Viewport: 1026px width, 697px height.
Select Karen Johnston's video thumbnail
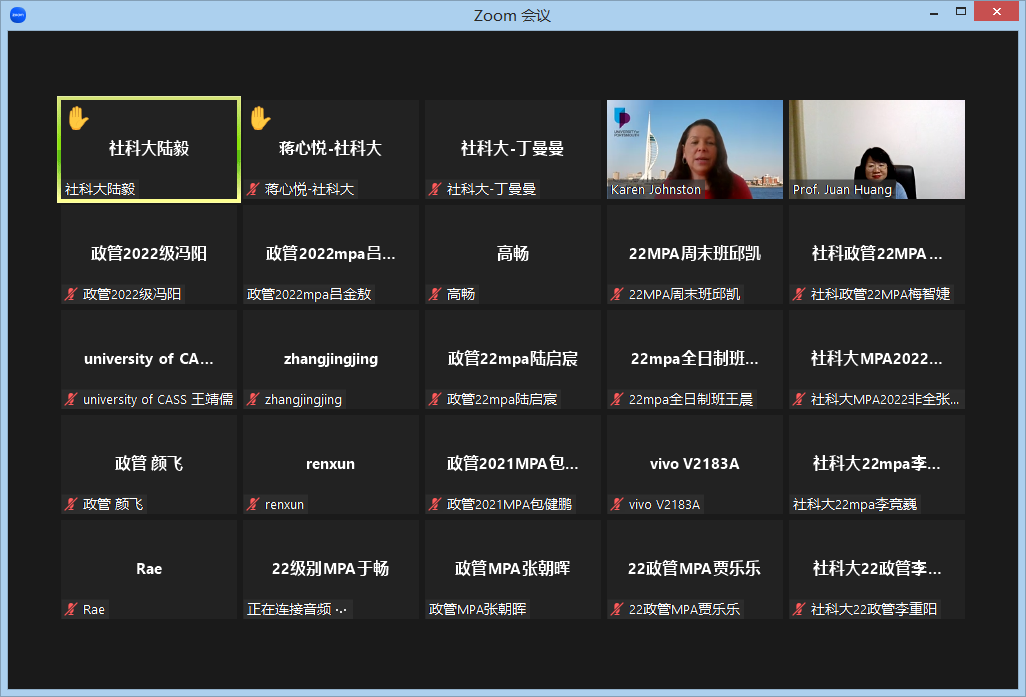tap(695, 149)
